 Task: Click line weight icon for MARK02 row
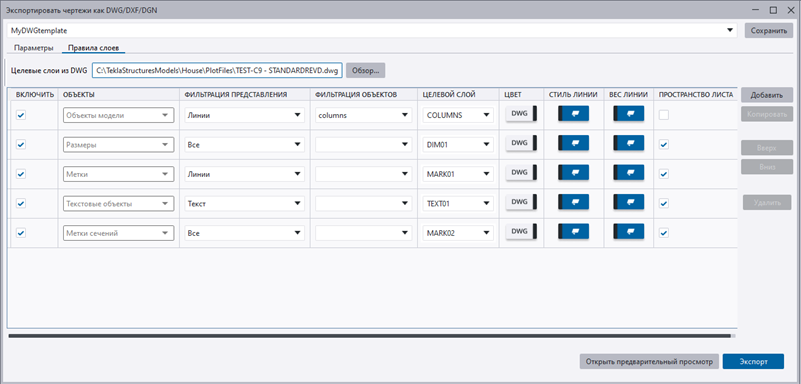pos(628,232)
